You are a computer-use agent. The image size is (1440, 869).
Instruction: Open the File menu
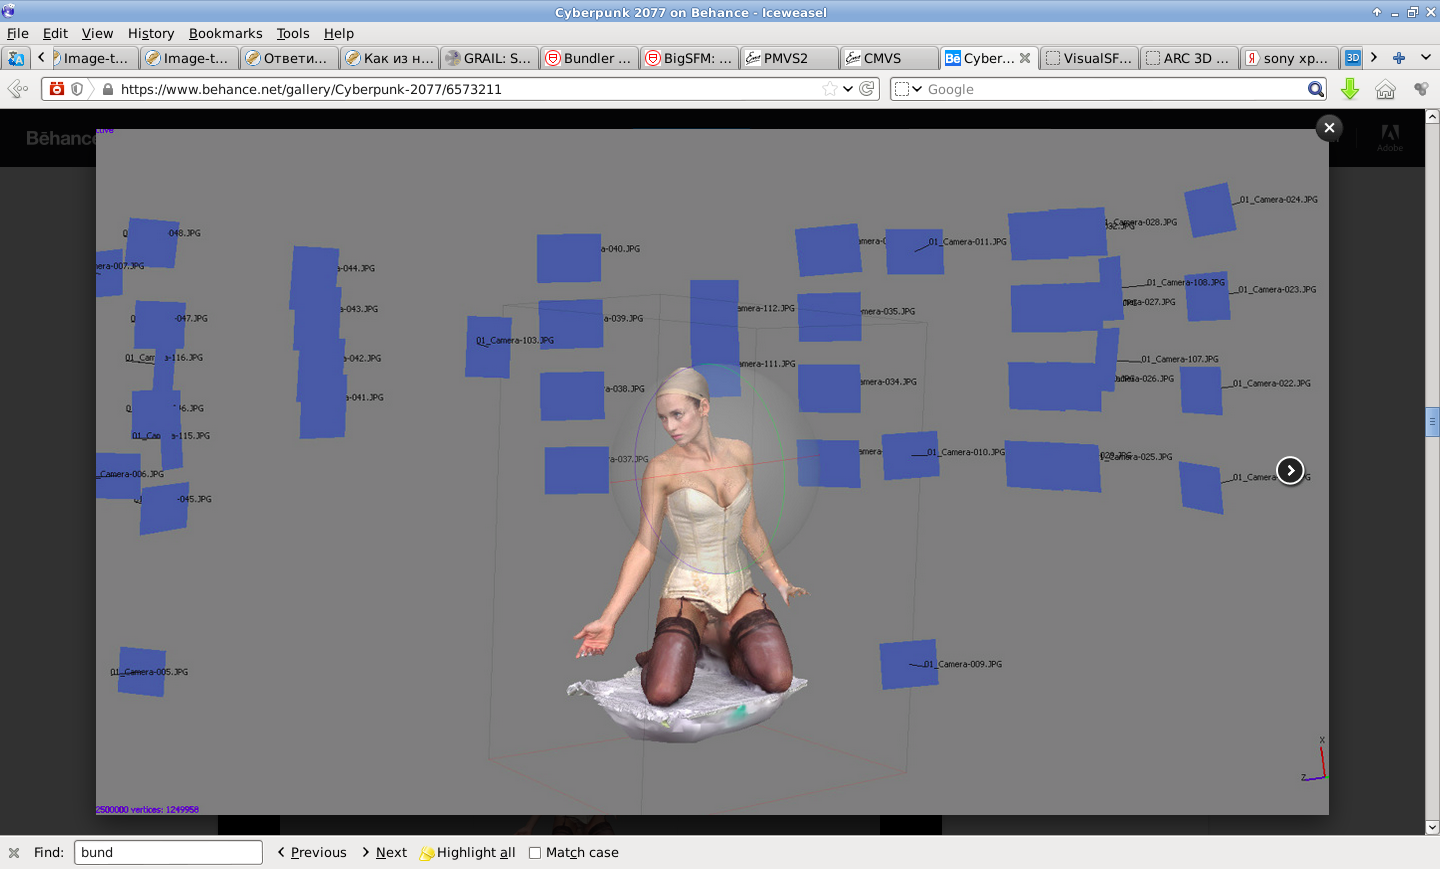click(x=18, y=33)
